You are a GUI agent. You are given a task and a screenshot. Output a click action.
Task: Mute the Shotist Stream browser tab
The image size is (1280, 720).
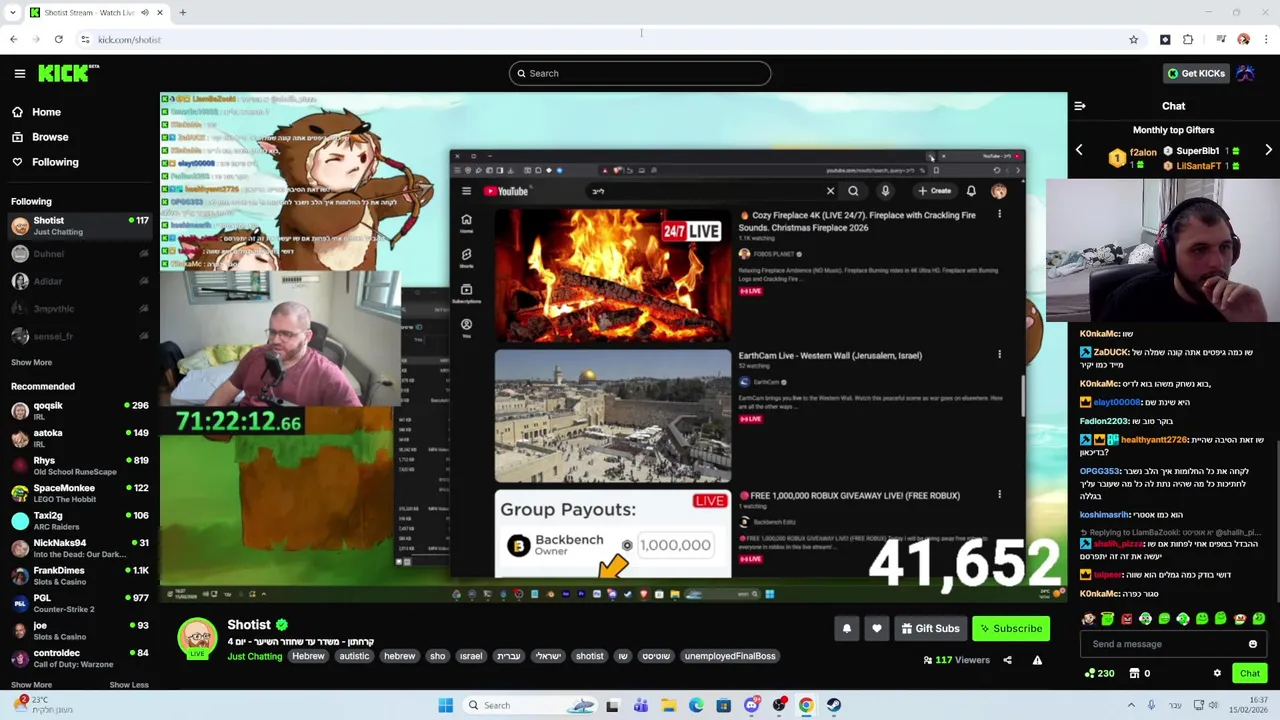(145, 13)
